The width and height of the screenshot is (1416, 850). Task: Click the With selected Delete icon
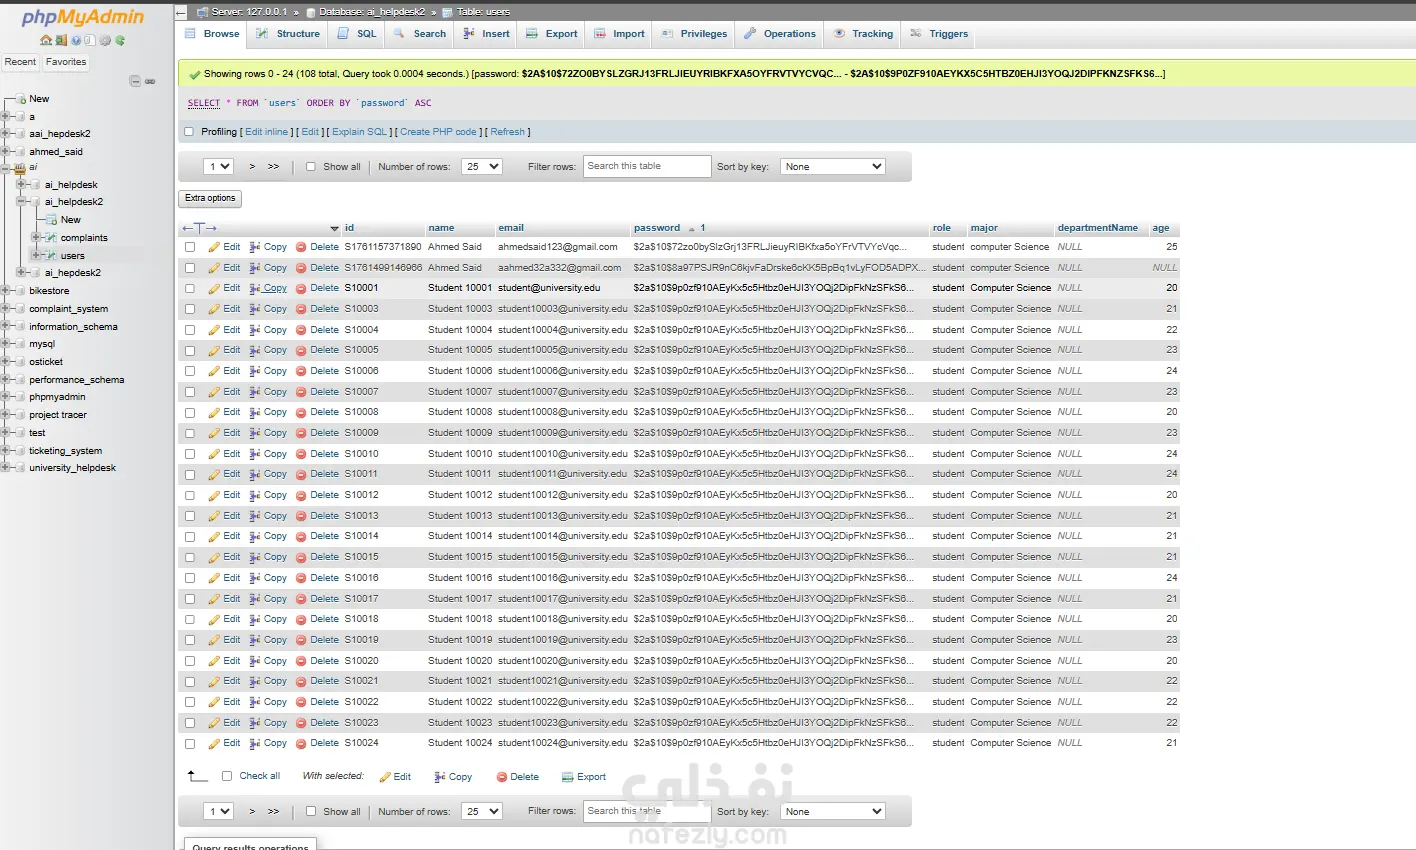click(x=502, y=777)
